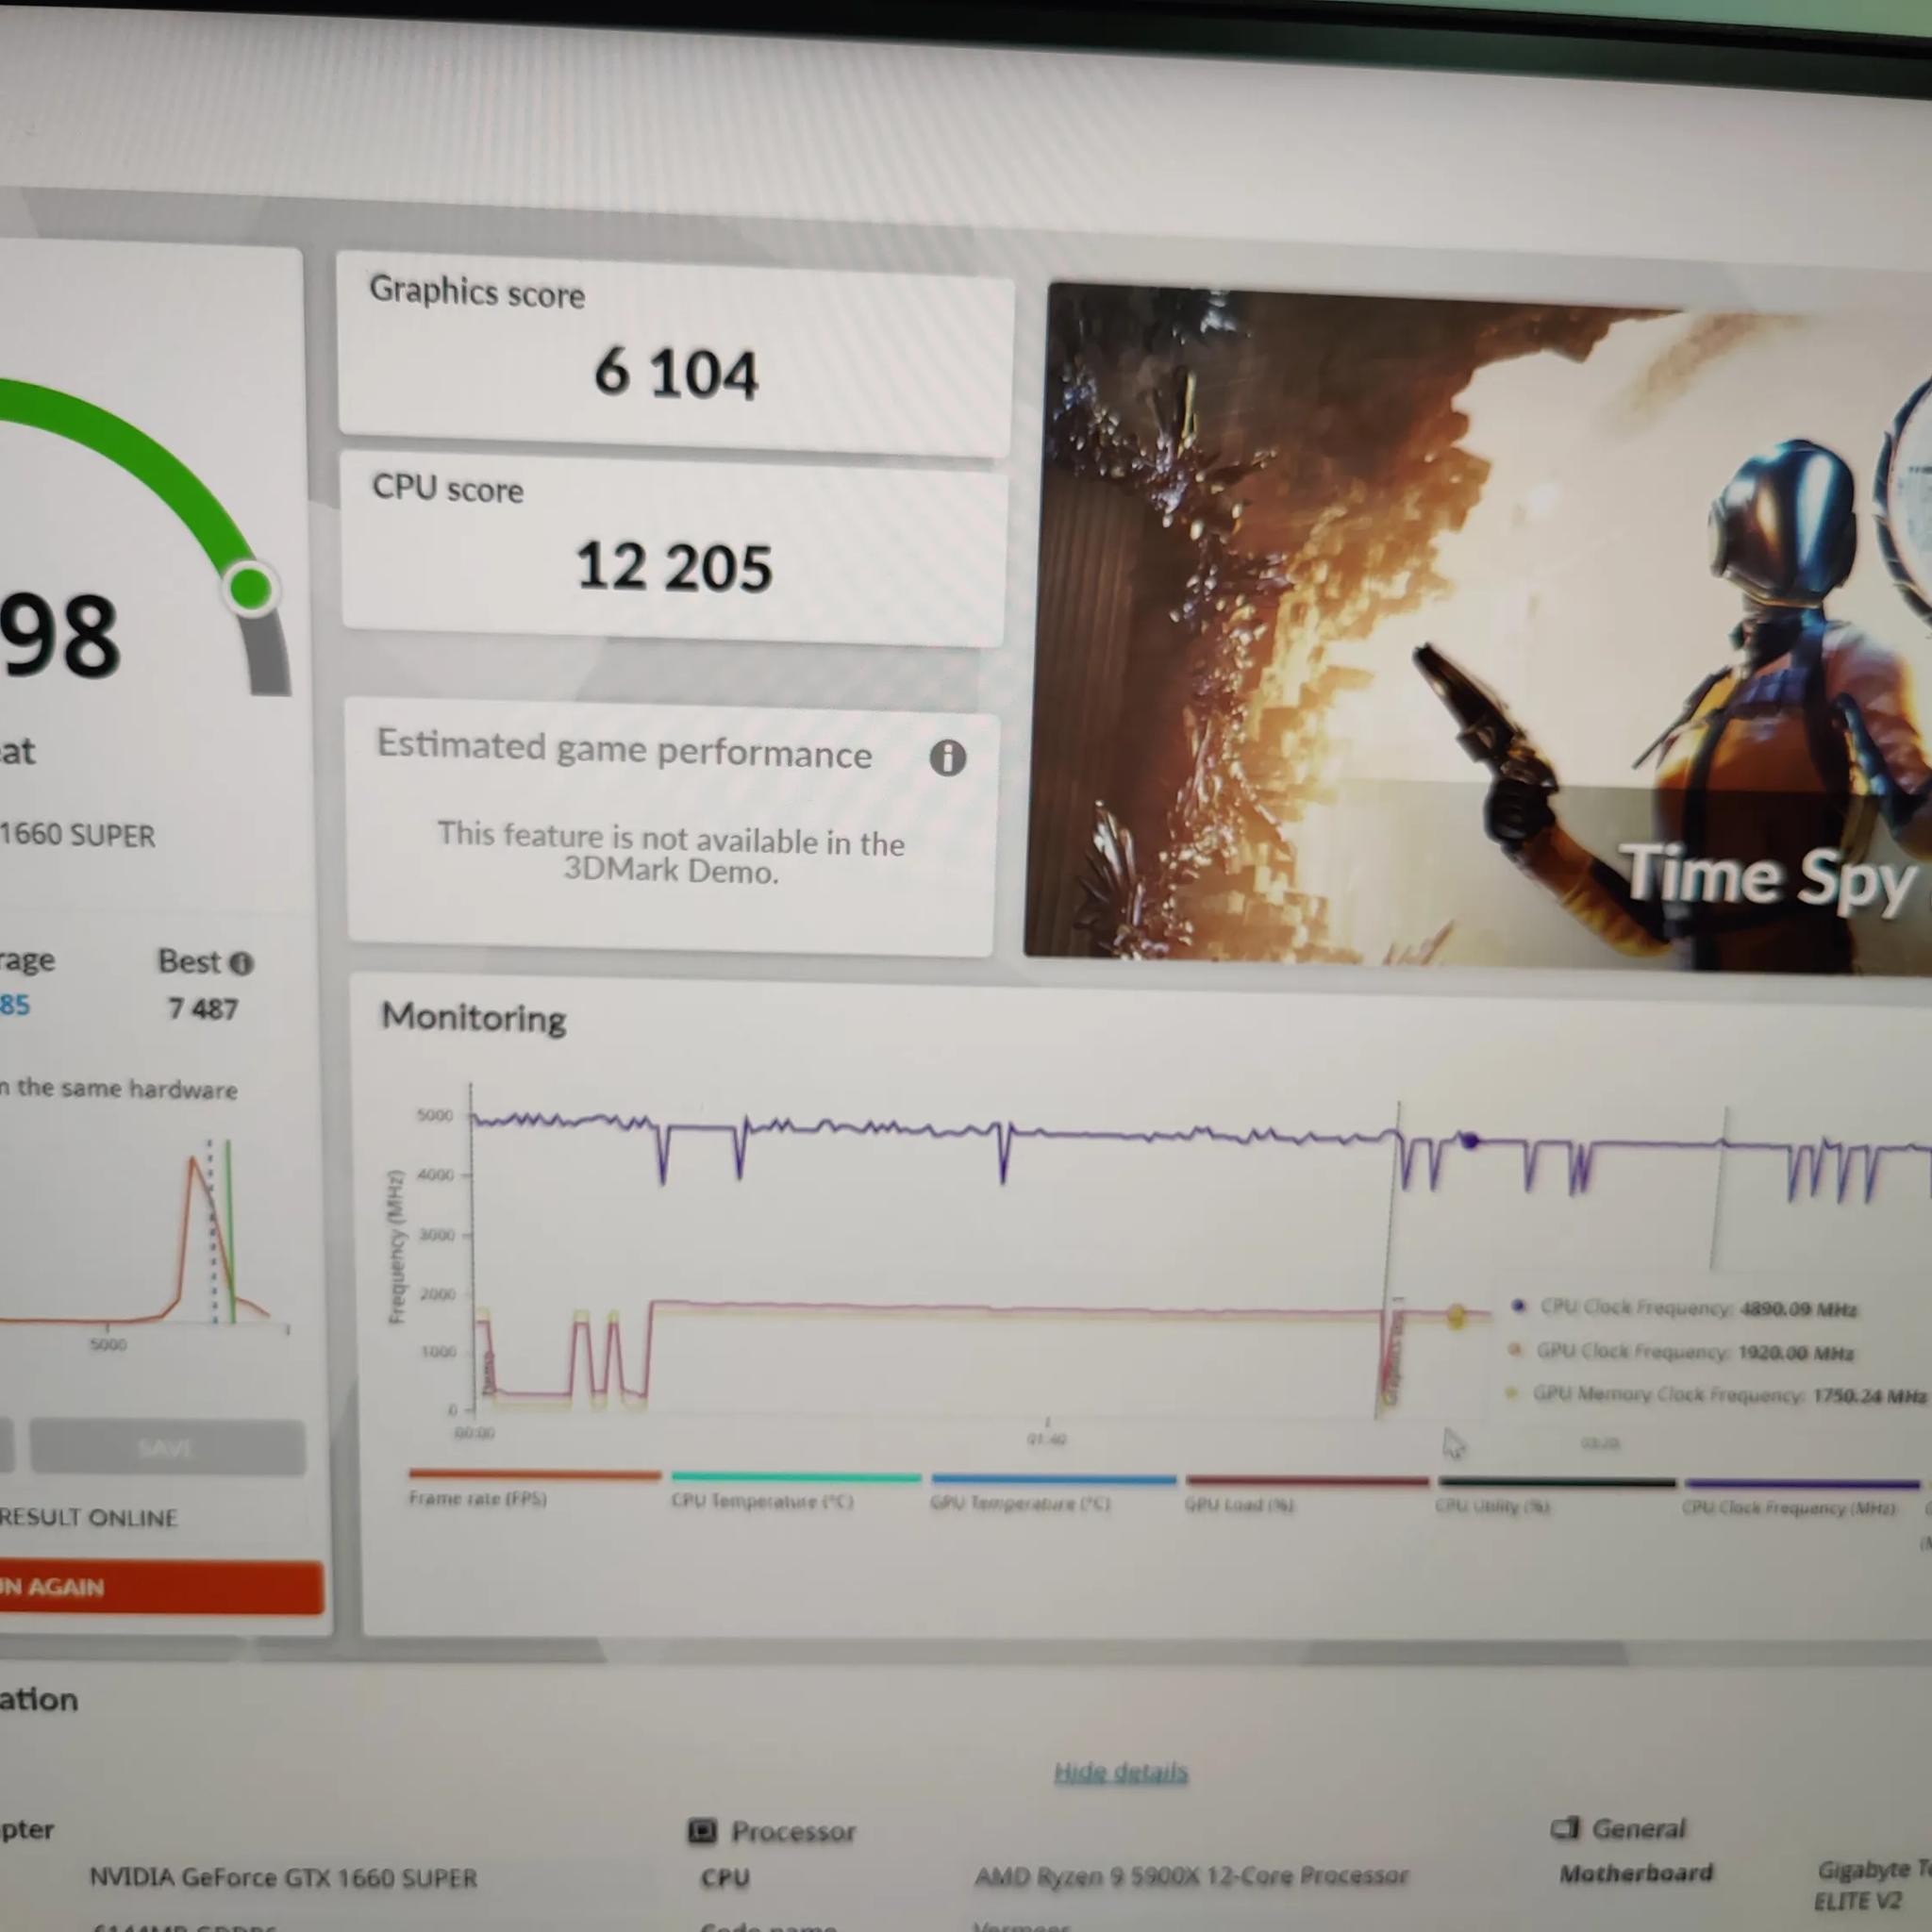Image resolution: width=1932 pixels, height=1932 pixels.
Task: Click the NVIDIA GeForce GTX 1660 SUPER text
Action: (283, 1877)
